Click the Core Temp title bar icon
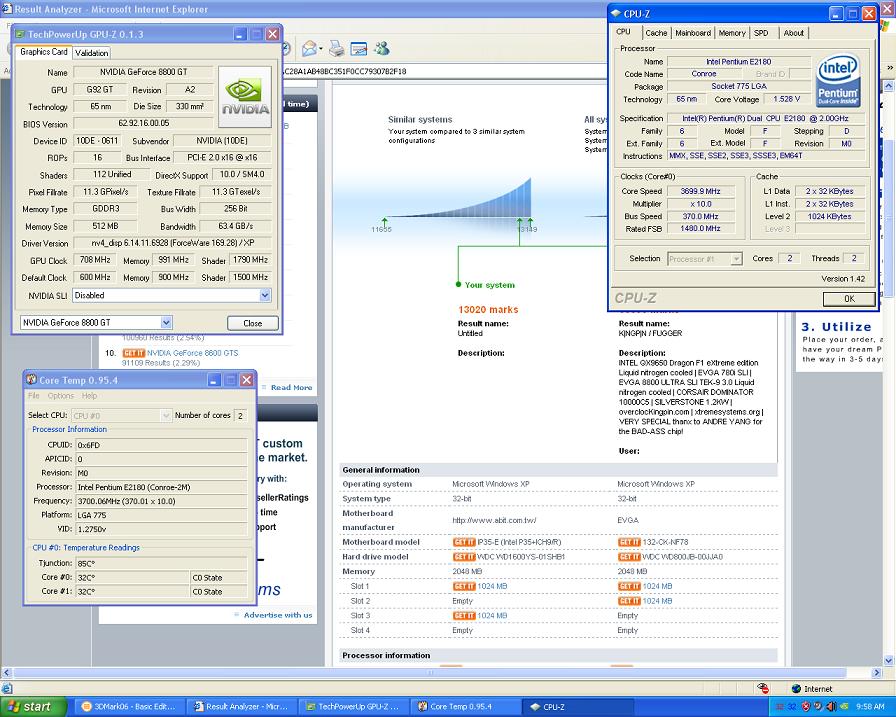Screen dimensions: 896x717 click(x=31, y=379)
